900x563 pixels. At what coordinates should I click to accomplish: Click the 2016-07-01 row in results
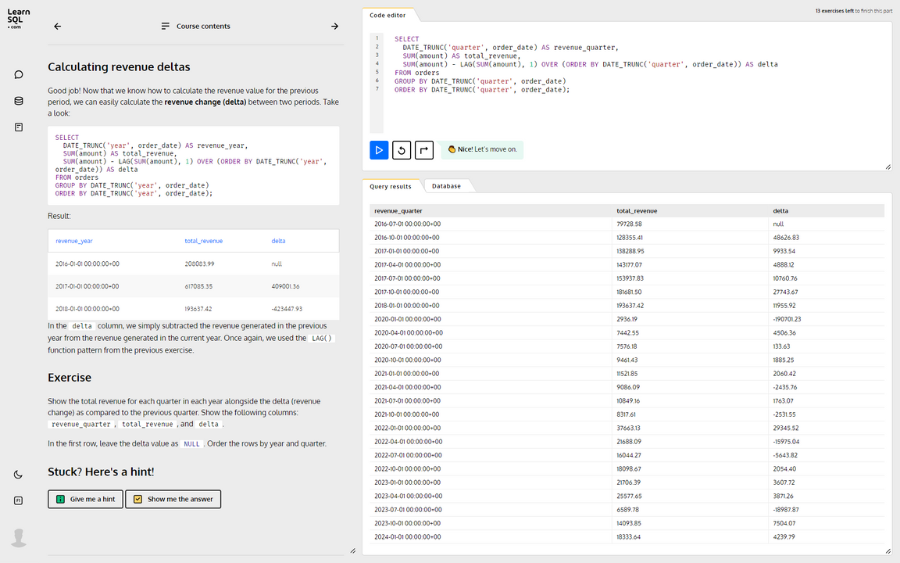(x=627, y=224)
